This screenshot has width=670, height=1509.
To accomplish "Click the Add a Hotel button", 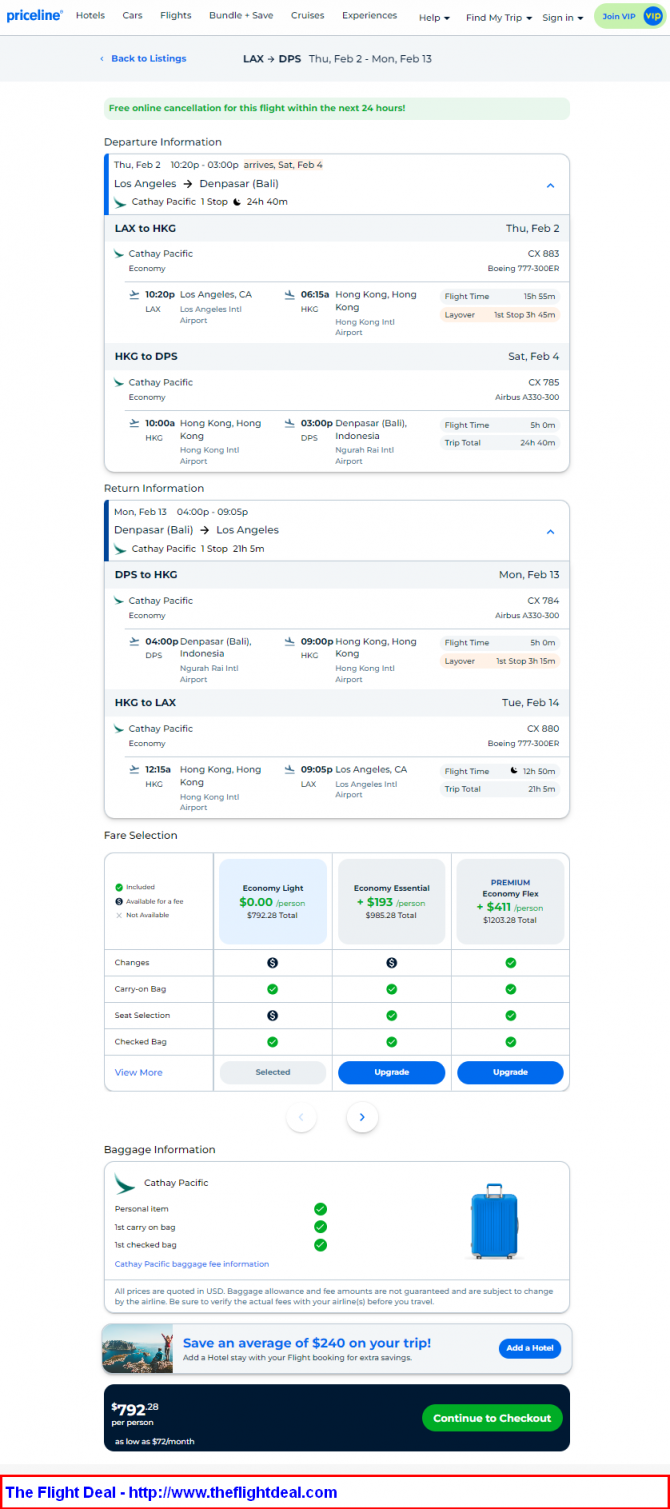I will (530, 1348).
